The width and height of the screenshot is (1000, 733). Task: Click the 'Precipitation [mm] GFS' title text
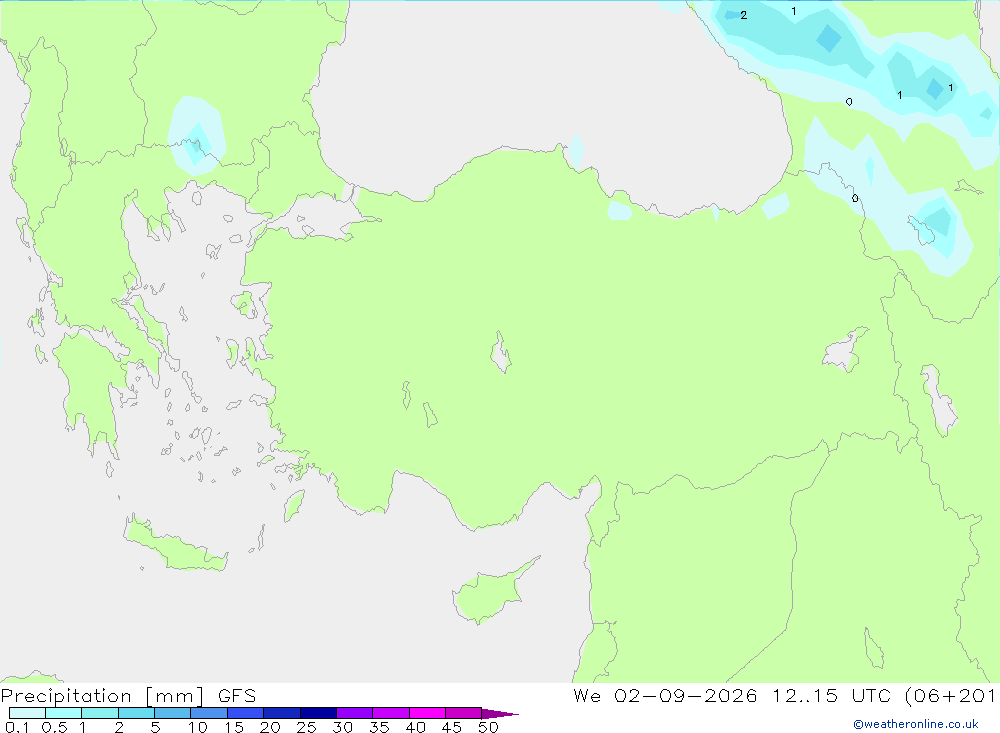point(128,696)
